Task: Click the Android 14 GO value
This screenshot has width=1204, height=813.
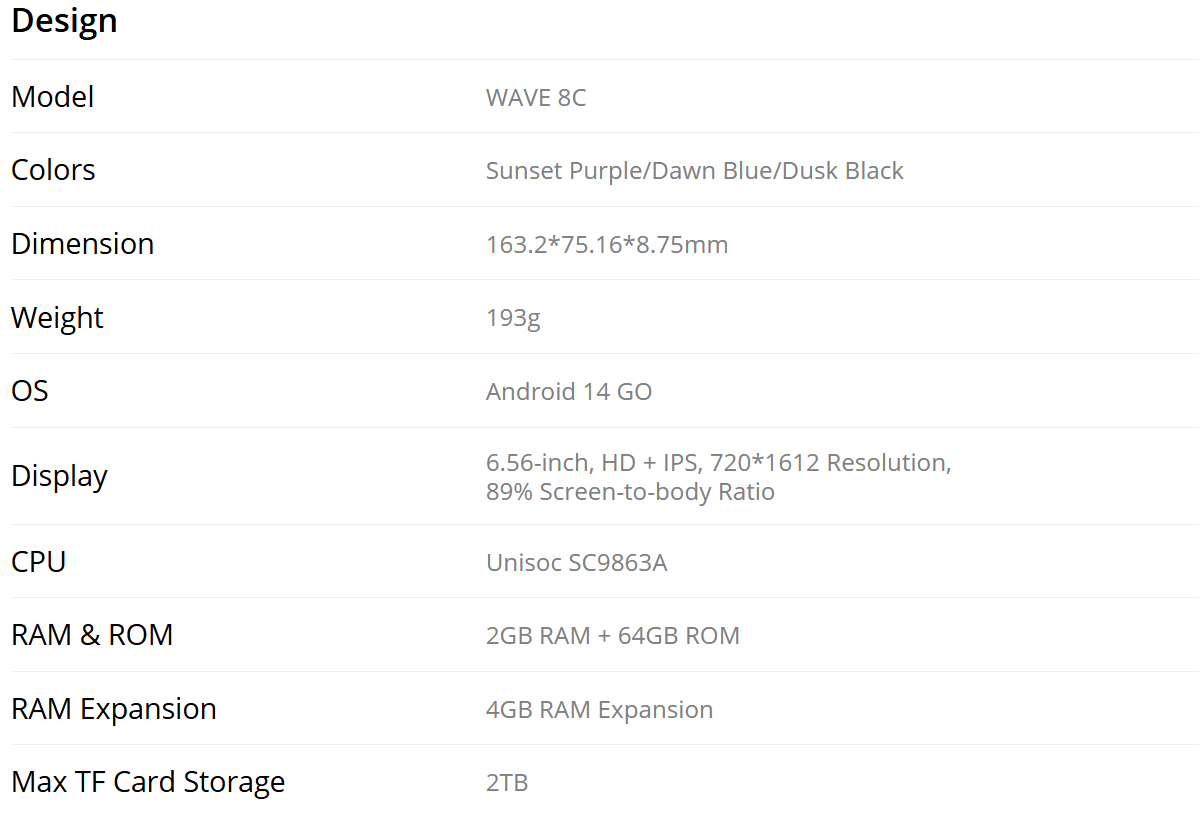Action: pos(569,391)
